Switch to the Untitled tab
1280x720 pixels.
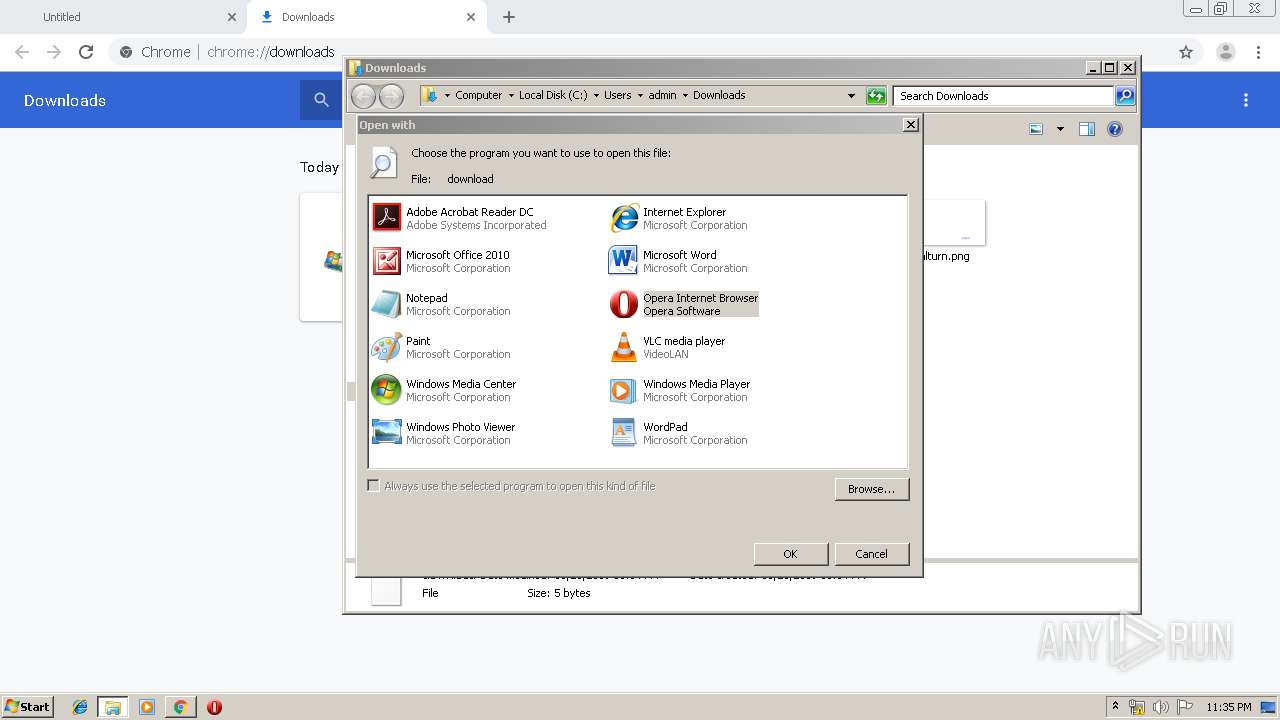click(124, 17)
